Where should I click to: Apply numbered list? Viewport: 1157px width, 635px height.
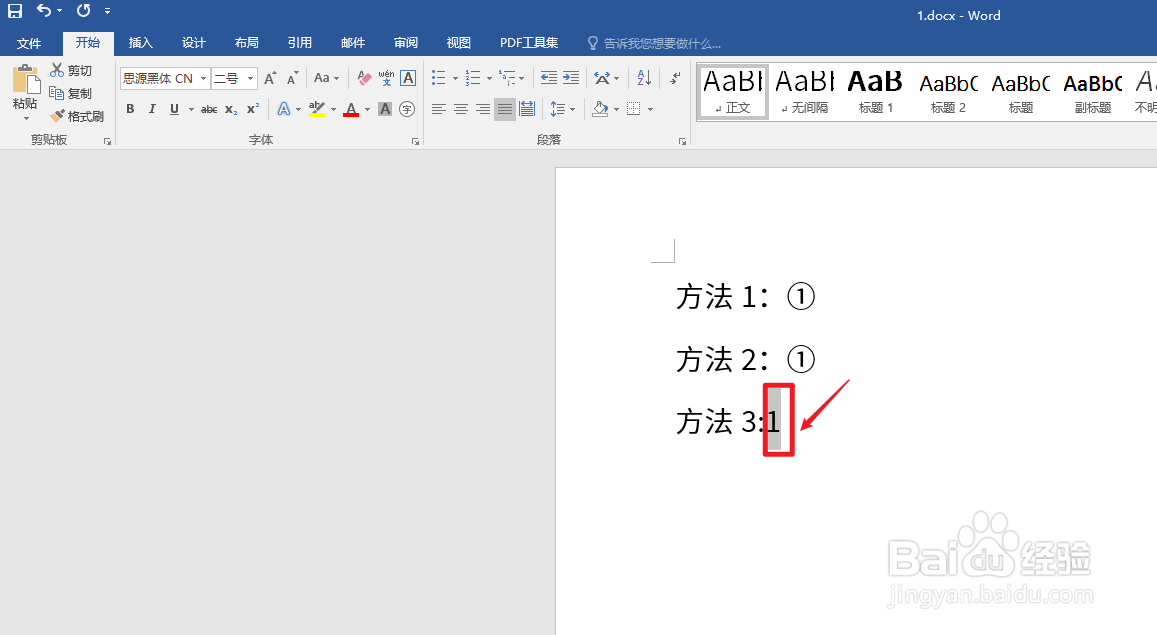click(473, 78)
